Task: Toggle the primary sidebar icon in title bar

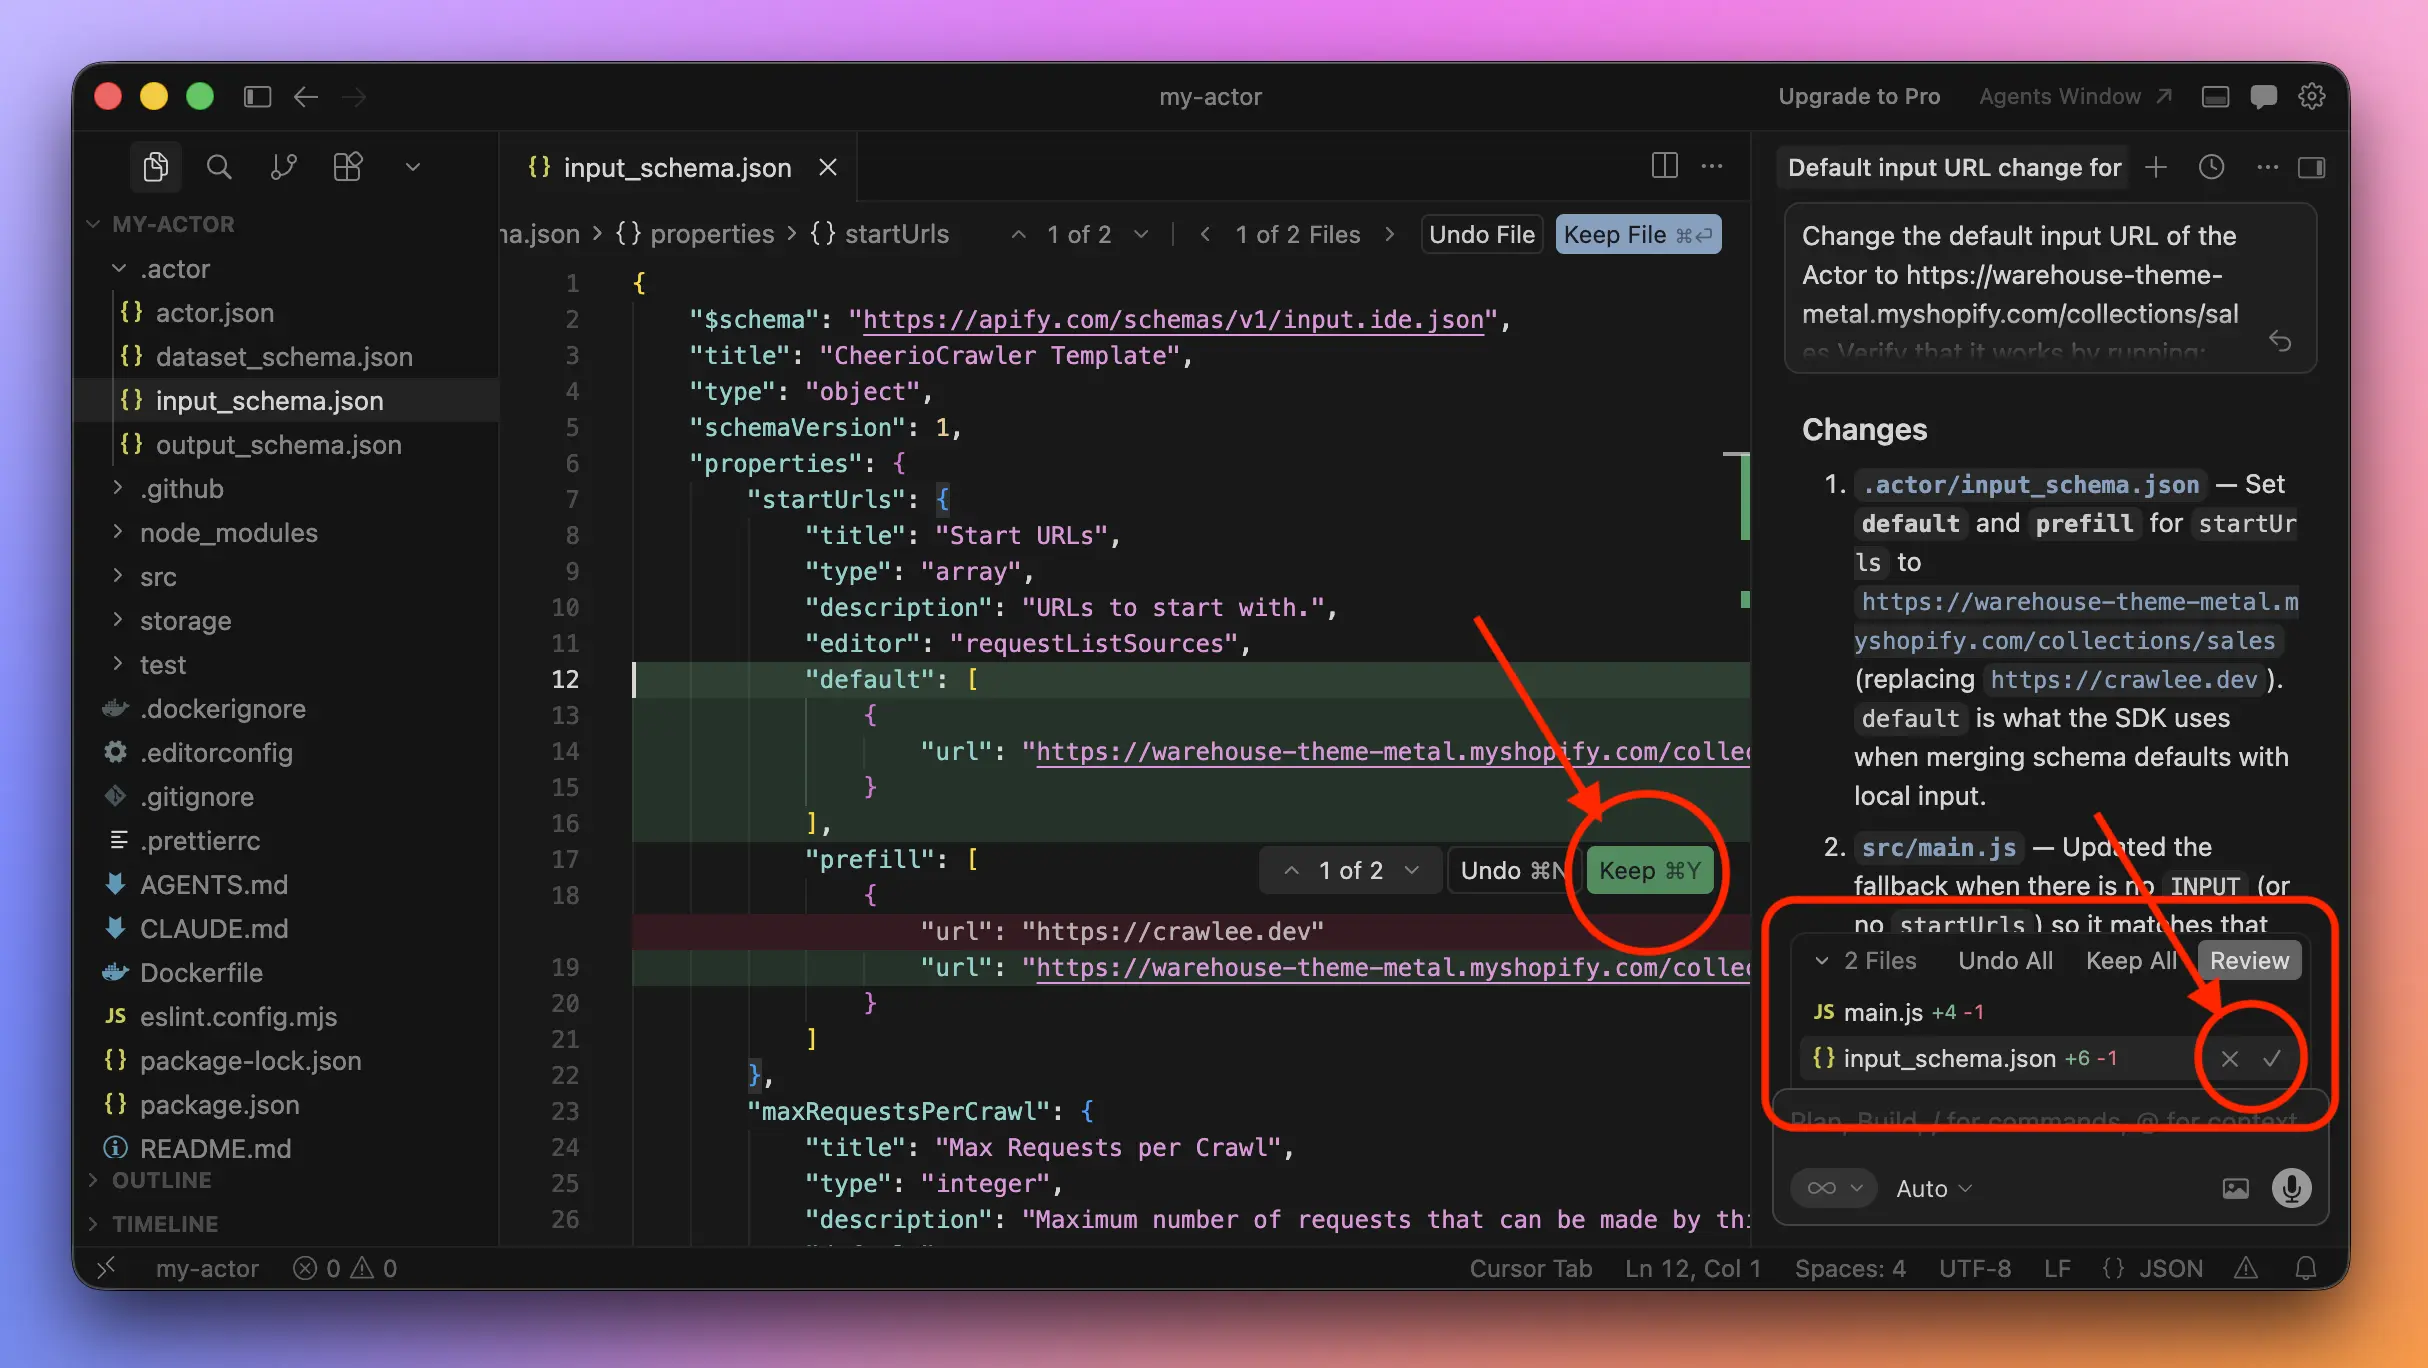Action: pos(258,97)
